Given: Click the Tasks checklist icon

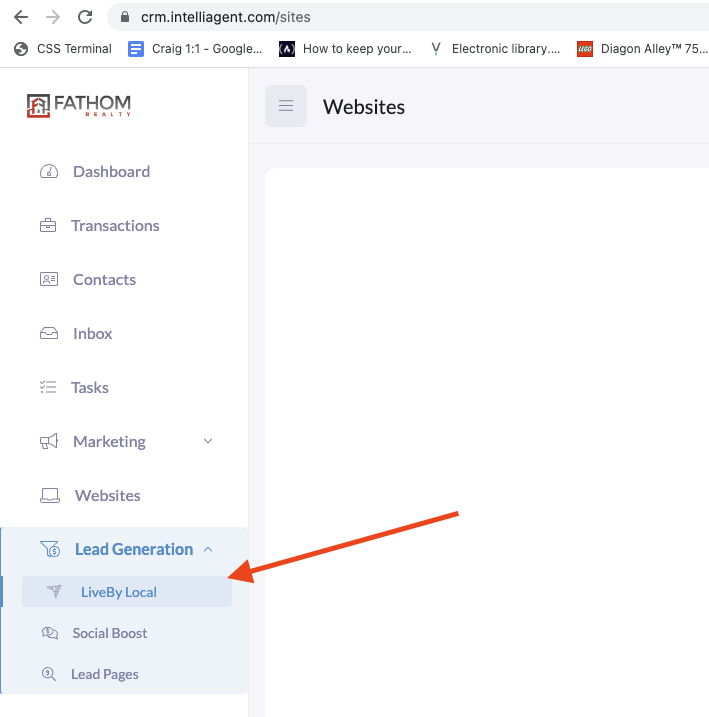Looking at the screenshot, I should pyautogui.click(x=48, y=387).
